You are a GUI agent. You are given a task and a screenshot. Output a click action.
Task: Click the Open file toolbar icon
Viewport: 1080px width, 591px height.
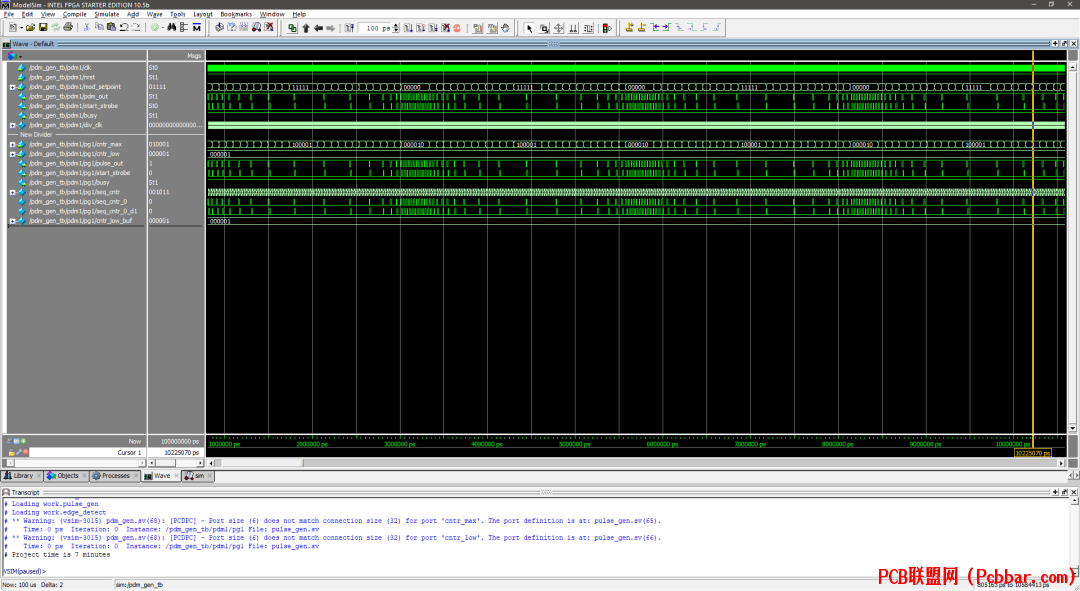coord(30,28)
